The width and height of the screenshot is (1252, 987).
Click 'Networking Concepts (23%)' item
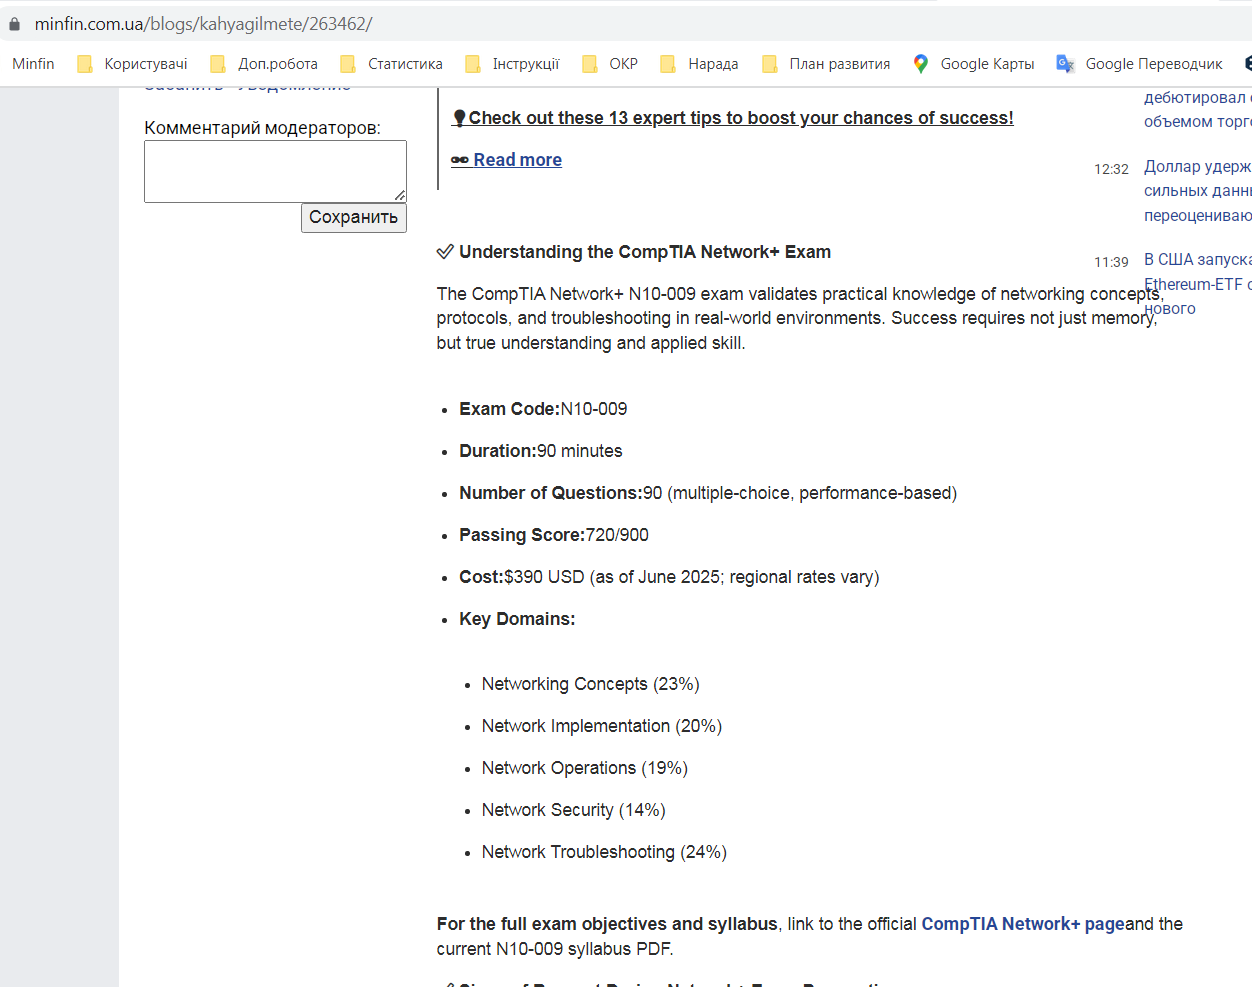[590, 684]
